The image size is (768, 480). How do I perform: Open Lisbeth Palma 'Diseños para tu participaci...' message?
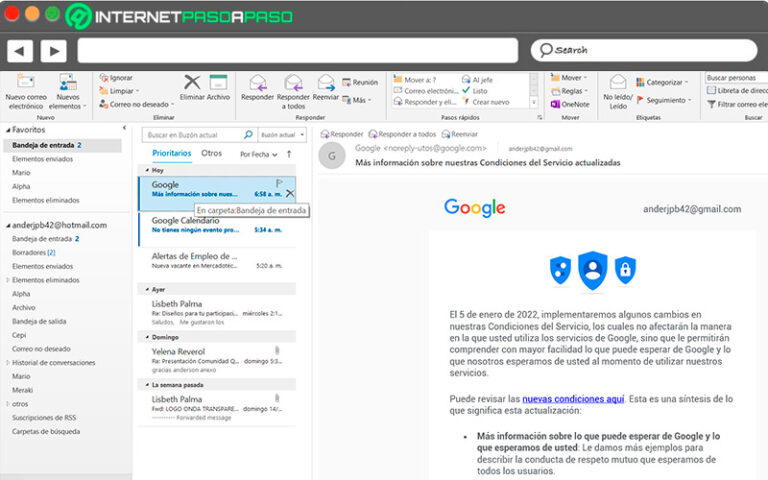point(217,312)
